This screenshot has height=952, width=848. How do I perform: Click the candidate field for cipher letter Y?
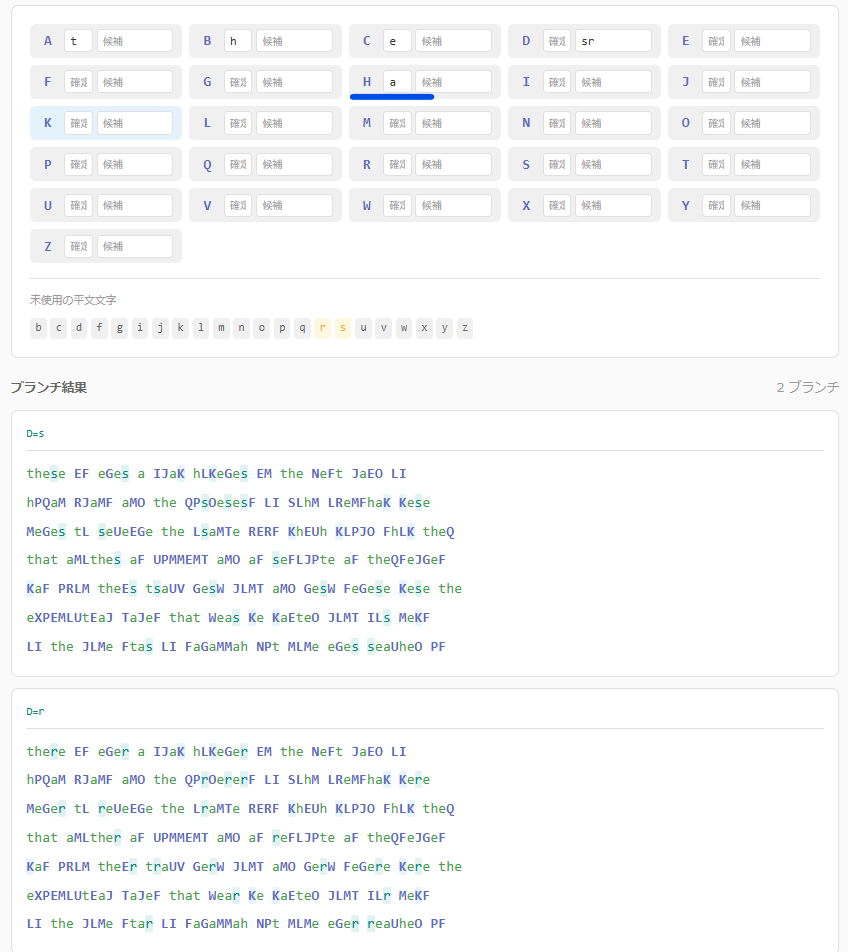[772, 205]
